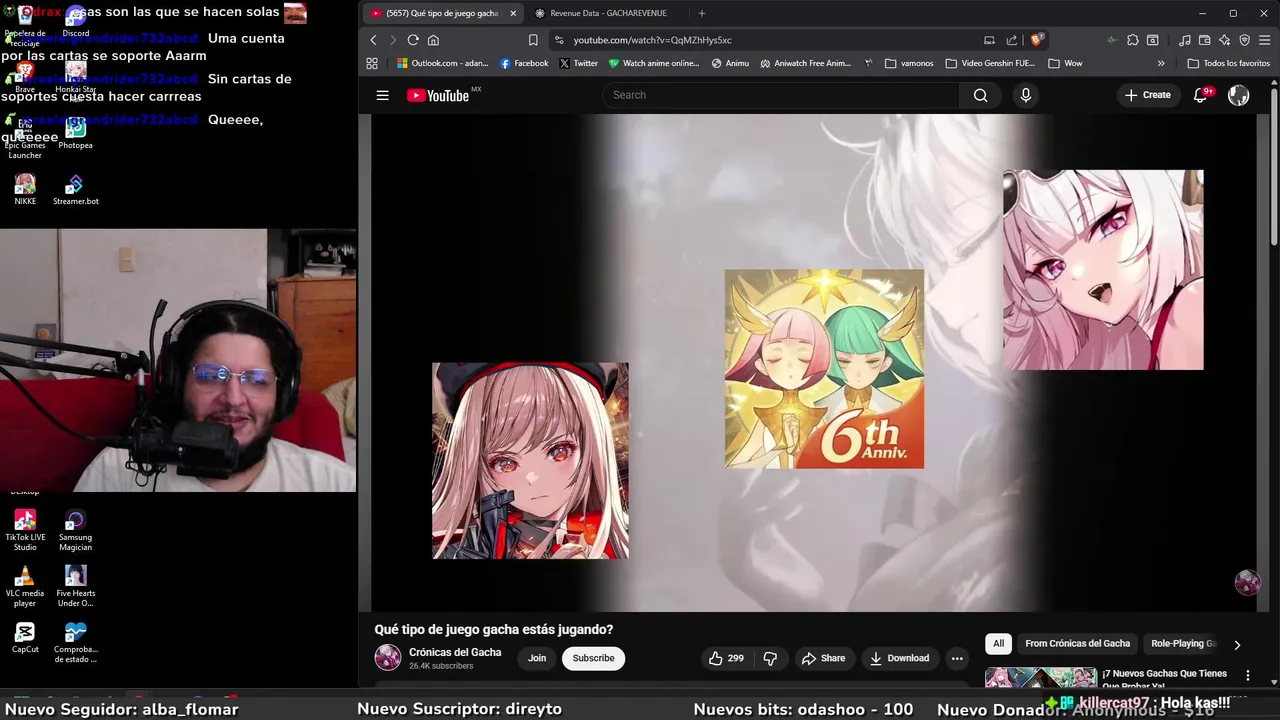Dislike the video
Screen dimensions: 1280x720
[770, 658]
